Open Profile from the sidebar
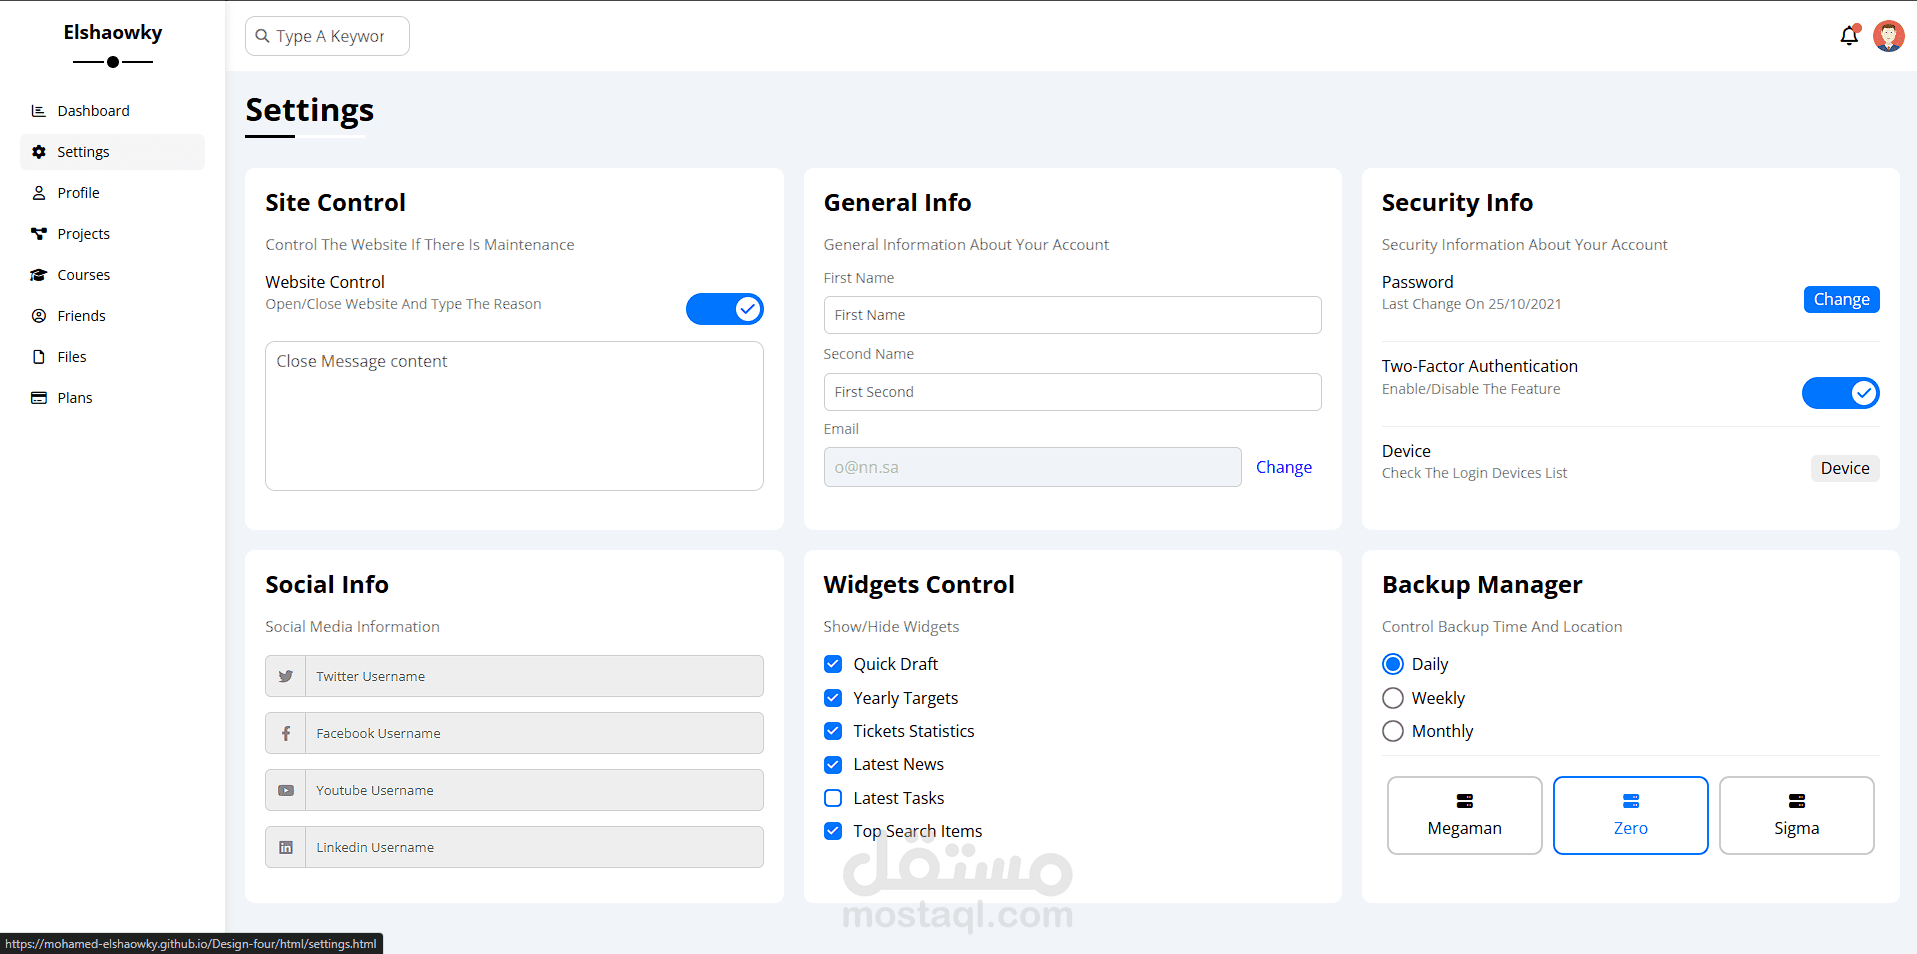 coord(78,193)
